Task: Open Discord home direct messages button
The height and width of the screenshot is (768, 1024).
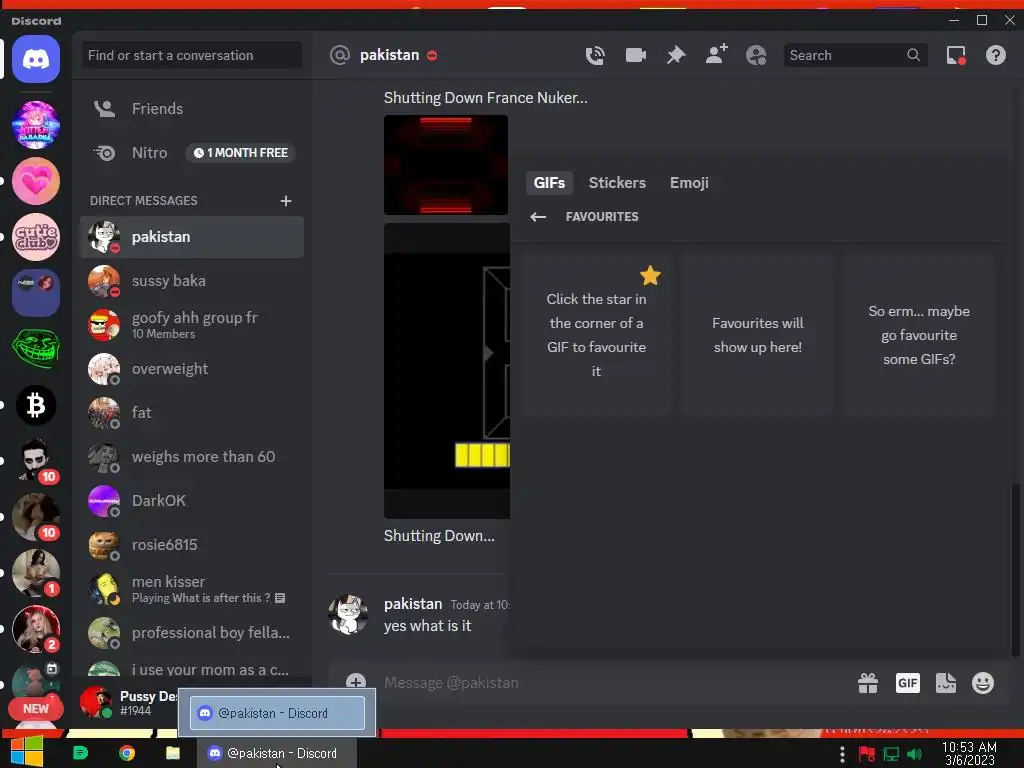Action: pyautogui.click(x=36, y=59)
